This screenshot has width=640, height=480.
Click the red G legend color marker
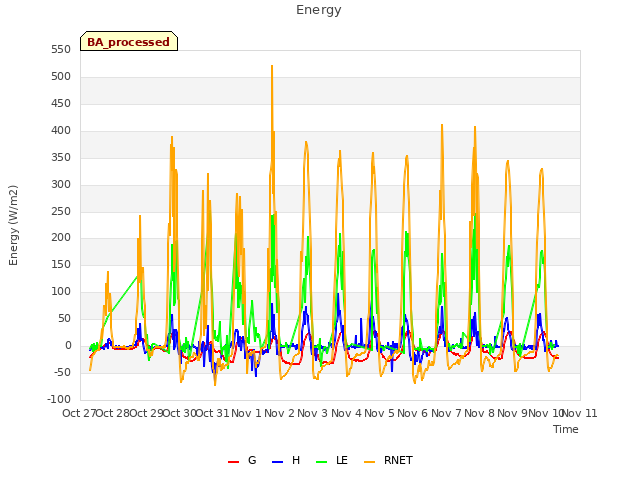click(x=233, y=462)
